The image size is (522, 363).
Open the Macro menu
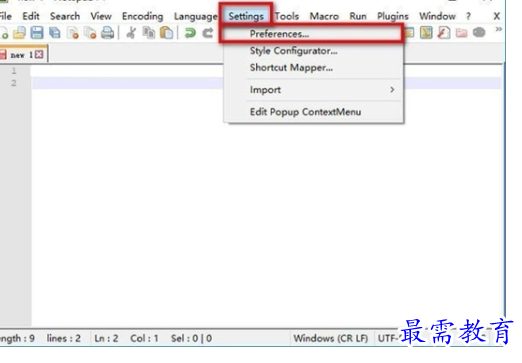click(324, 16)
